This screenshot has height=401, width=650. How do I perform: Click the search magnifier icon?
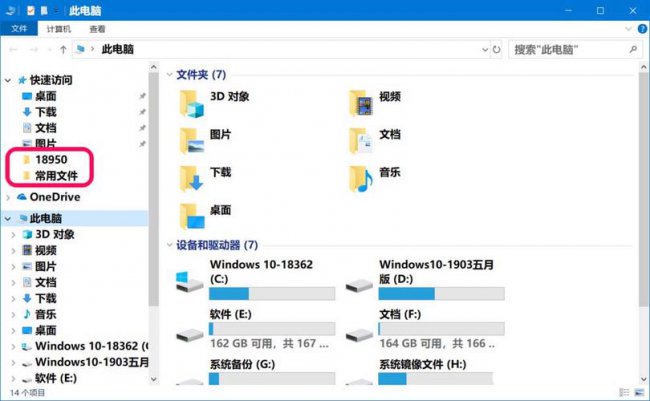[x=633, y=50]
